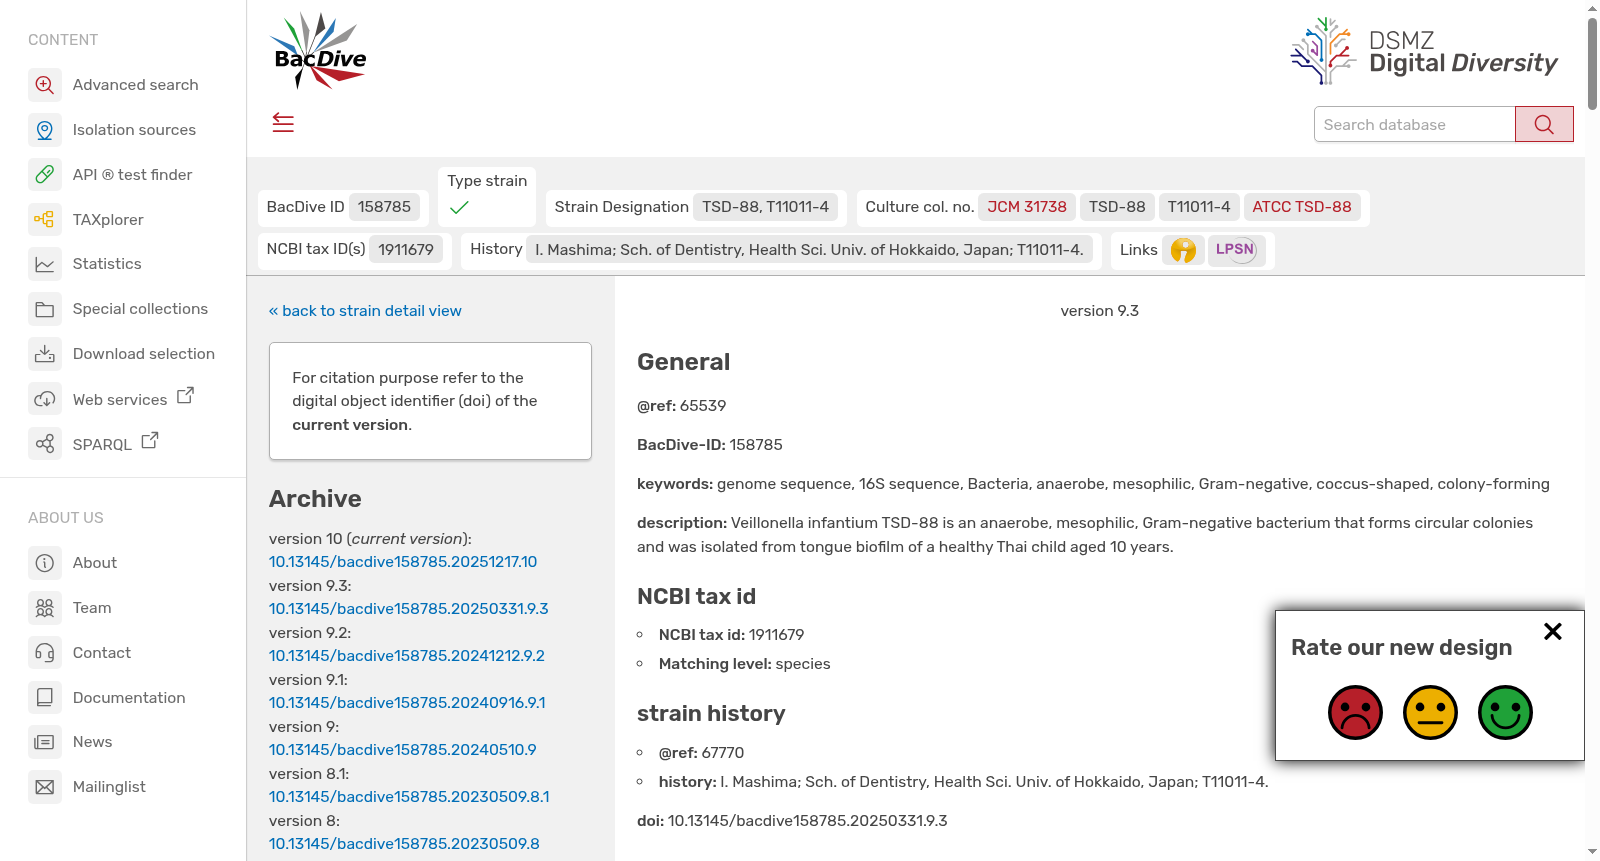Rate the design with red sad face
Image resolution: width=1600 pixels, height=861 pixels.
tap(1355, 712)
